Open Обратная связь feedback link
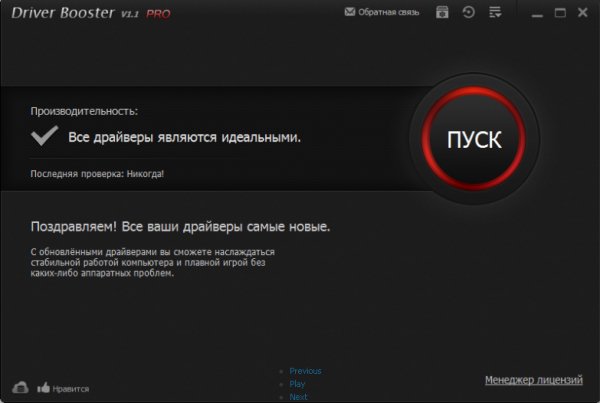Viewport: 600px width, 403px height. click(388, 12)
